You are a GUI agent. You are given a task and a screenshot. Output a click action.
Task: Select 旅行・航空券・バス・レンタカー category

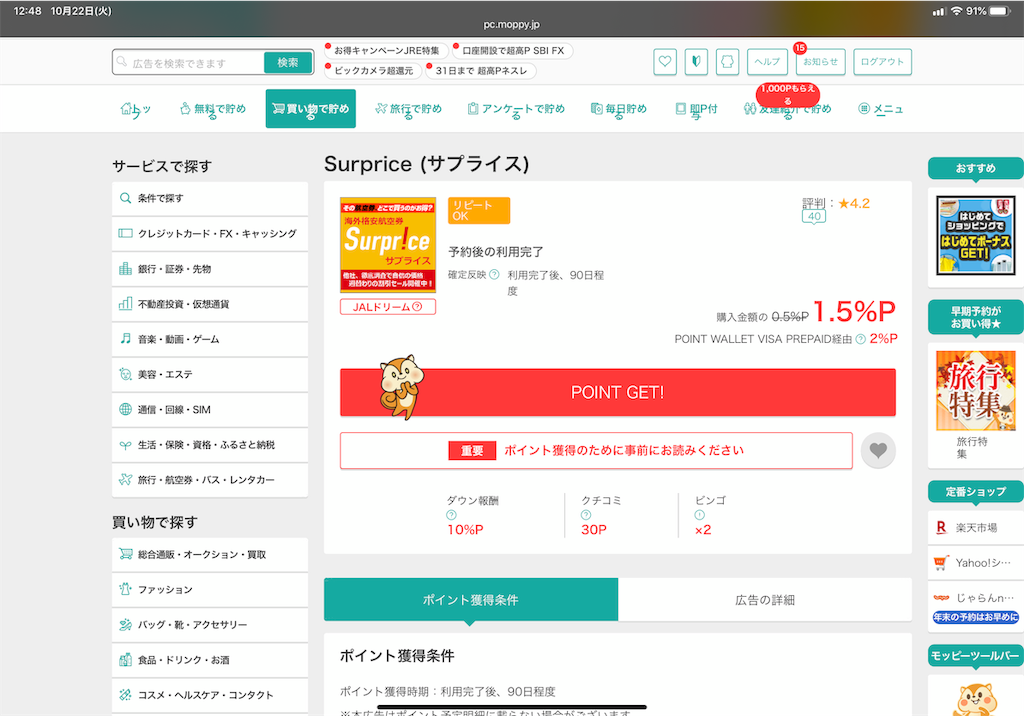click(210, 480)
